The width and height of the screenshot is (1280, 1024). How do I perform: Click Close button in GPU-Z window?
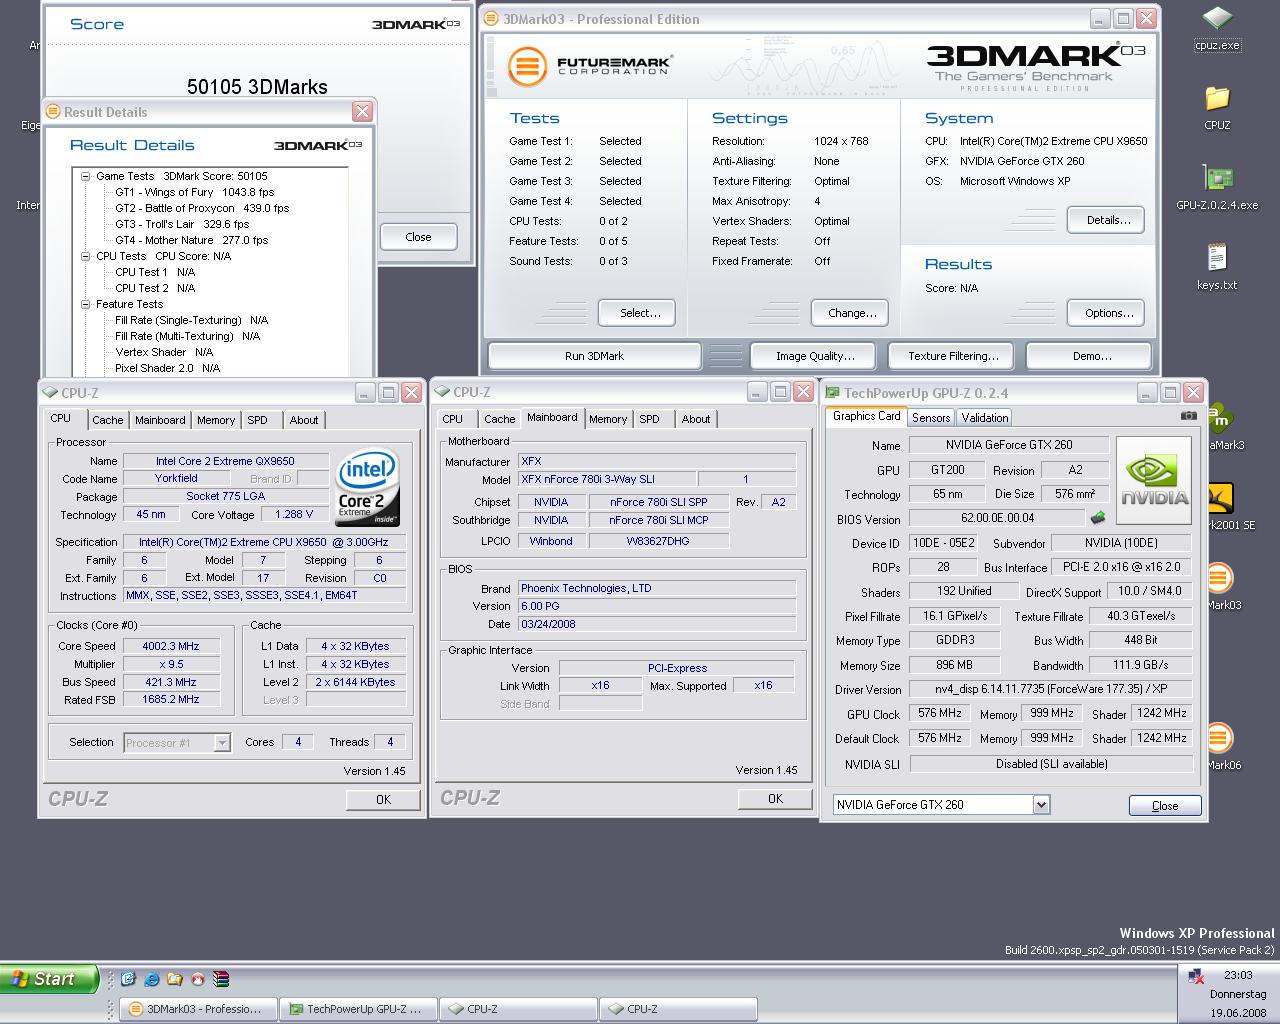coord(1165,806)
